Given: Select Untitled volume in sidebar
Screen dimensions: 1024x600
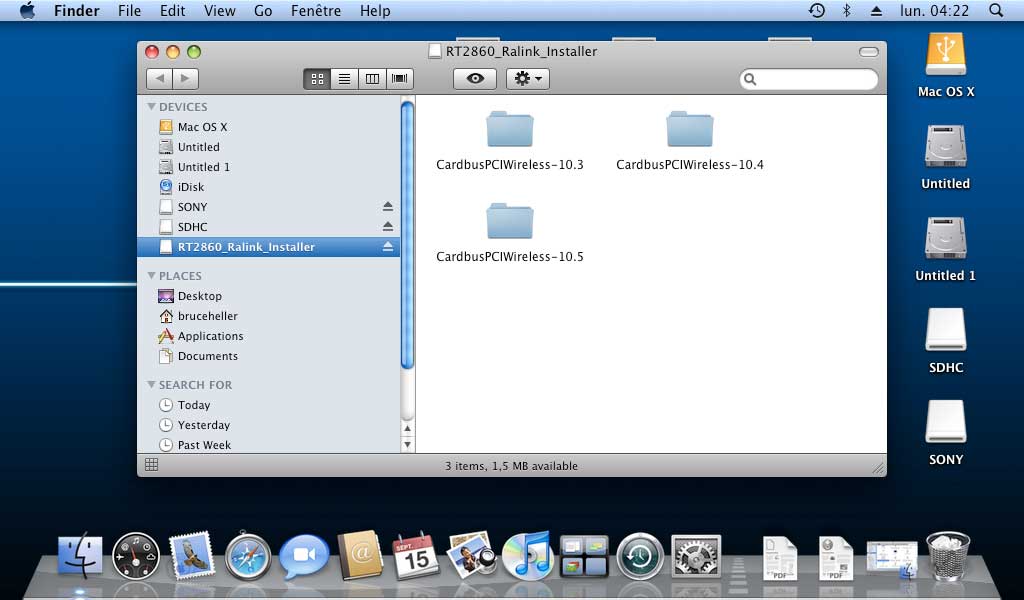Looking at the screenshot, I should point(268,147).
